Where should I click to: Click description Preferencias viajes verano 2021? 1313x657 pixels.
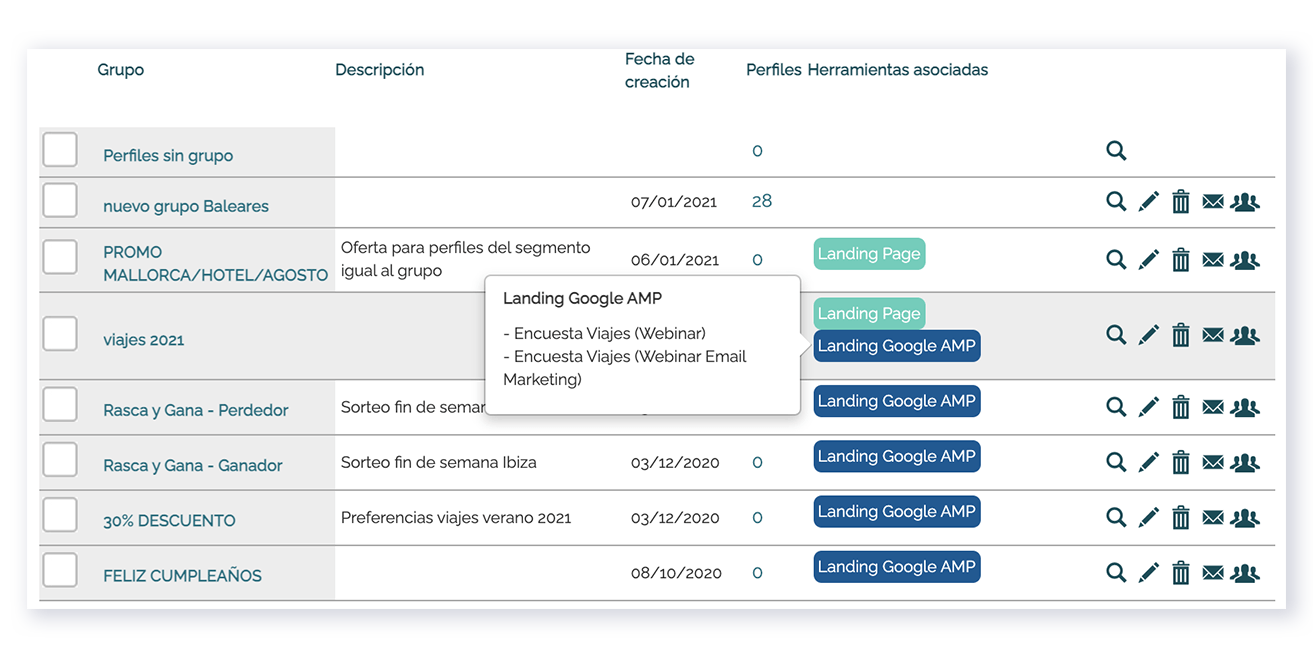(x=456, y=518)
